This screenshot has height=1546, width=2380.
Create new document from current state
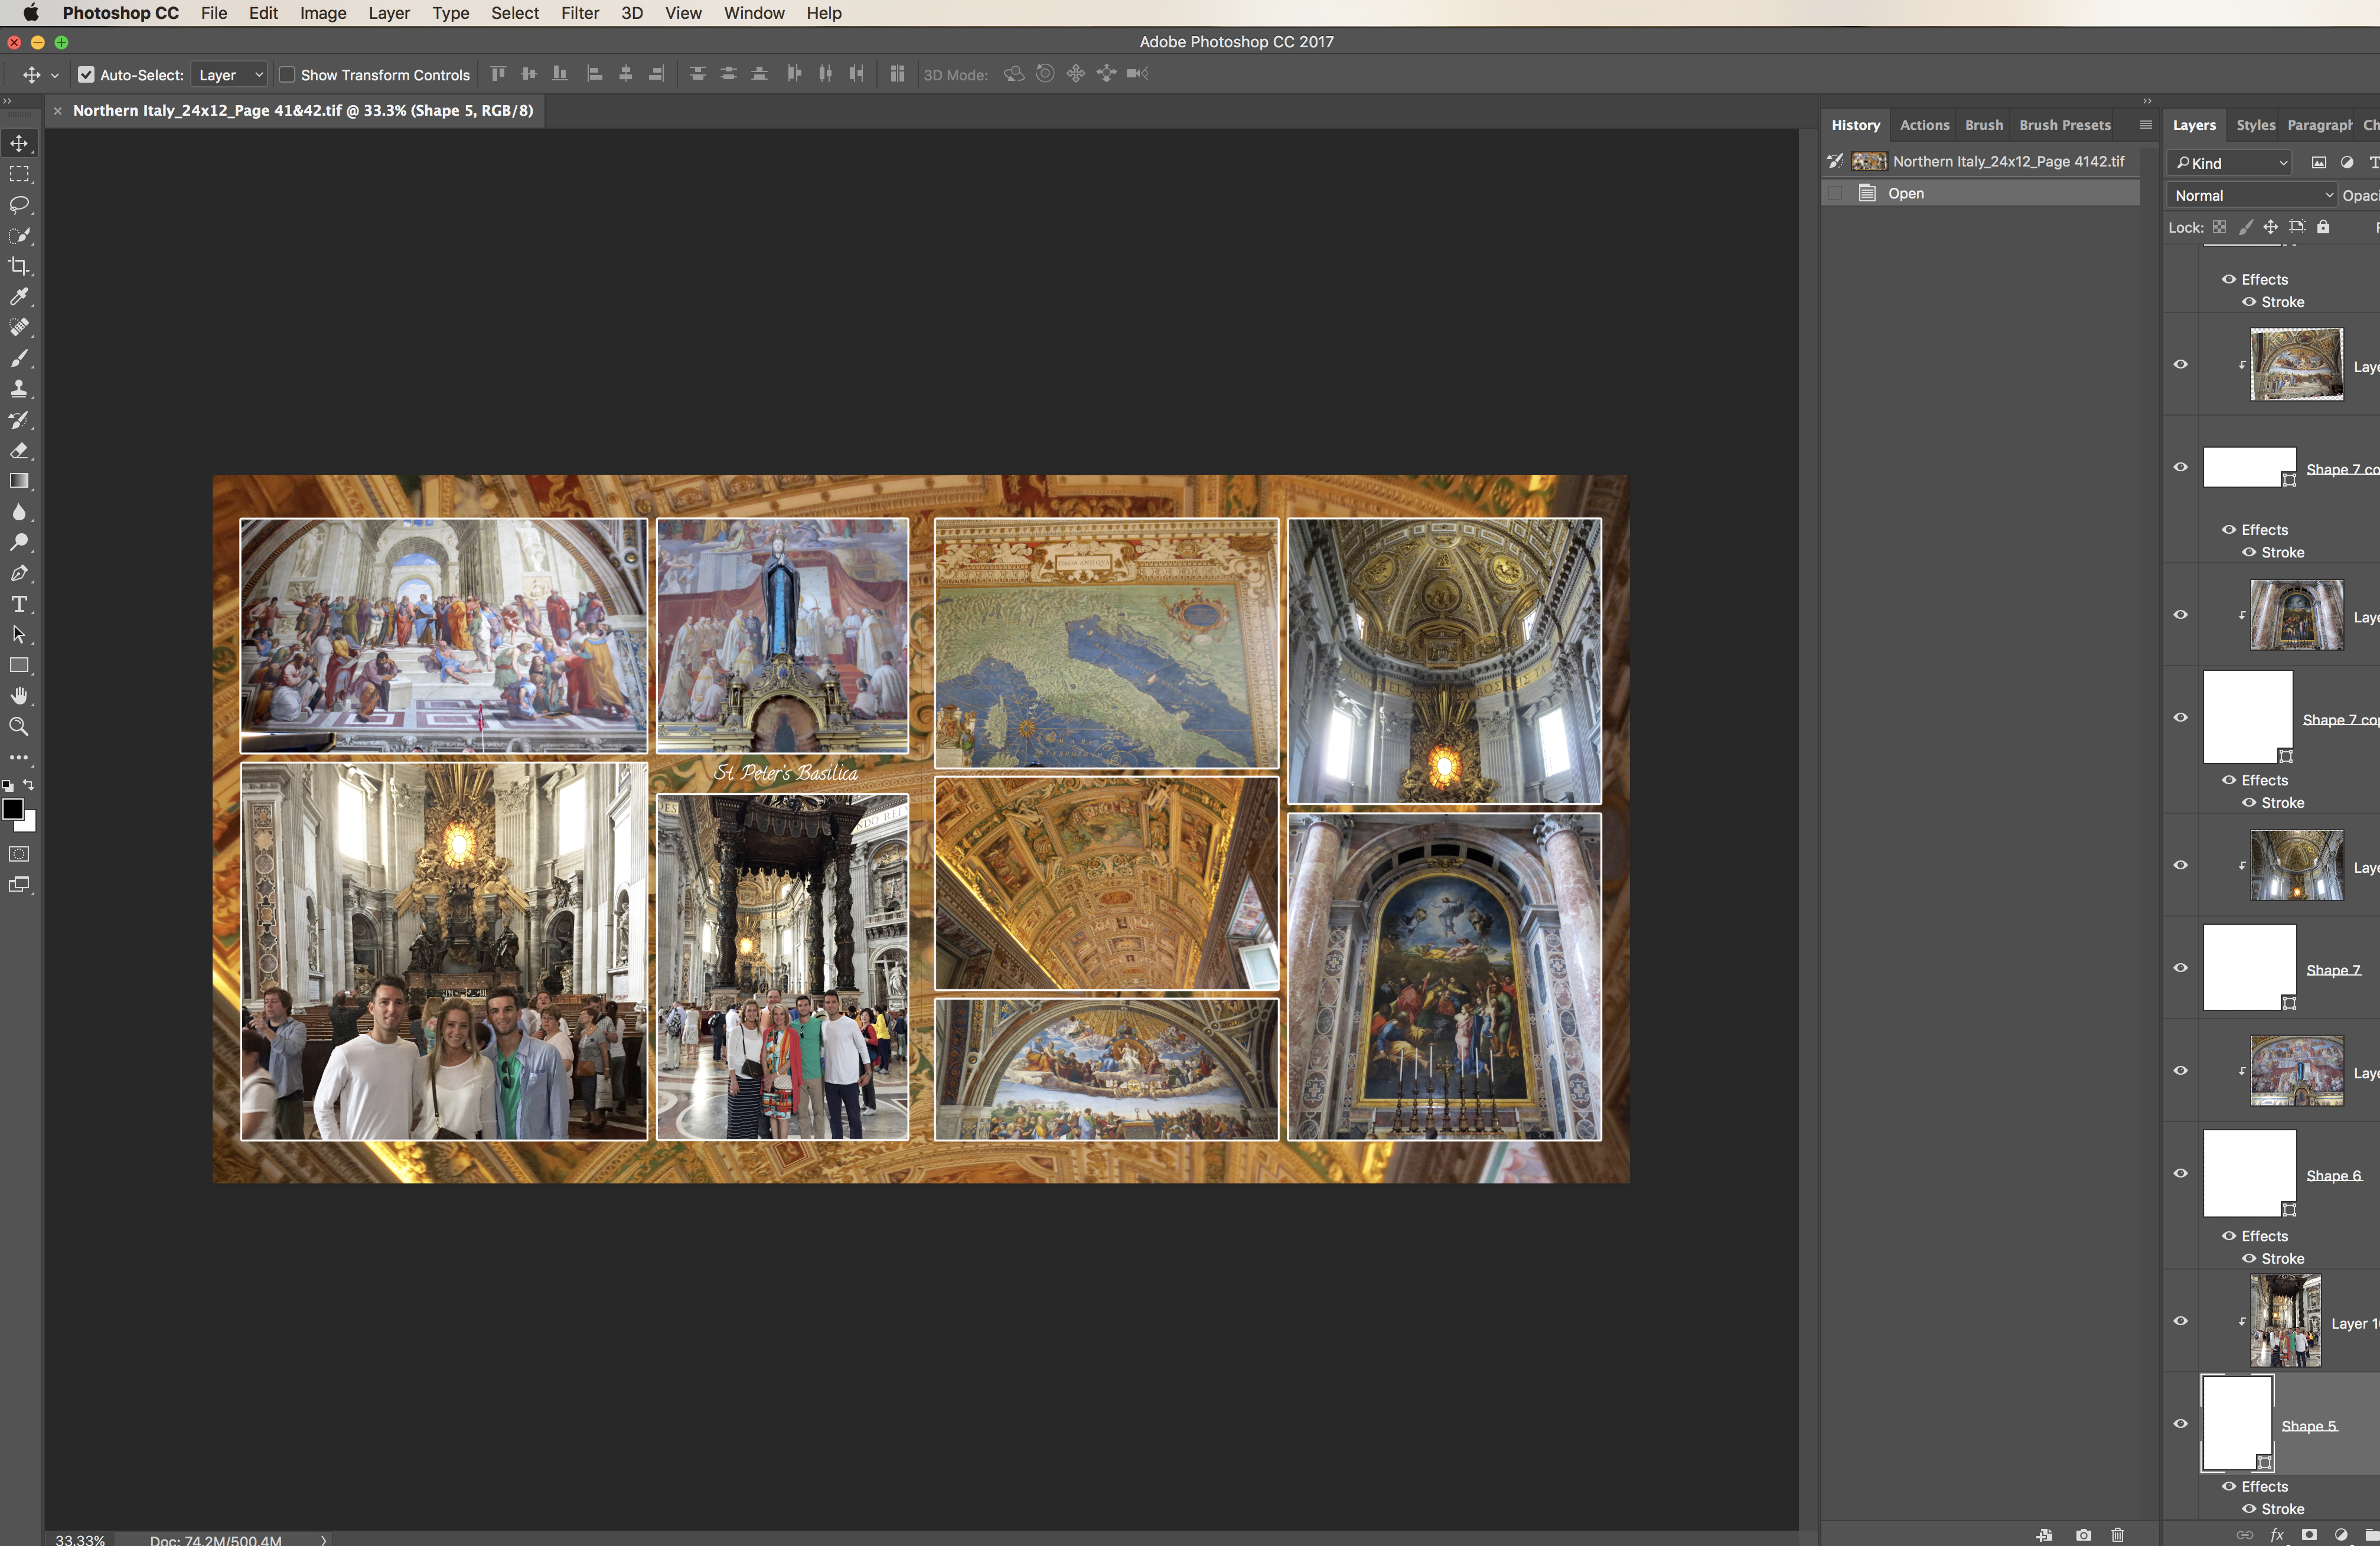2045,1535
